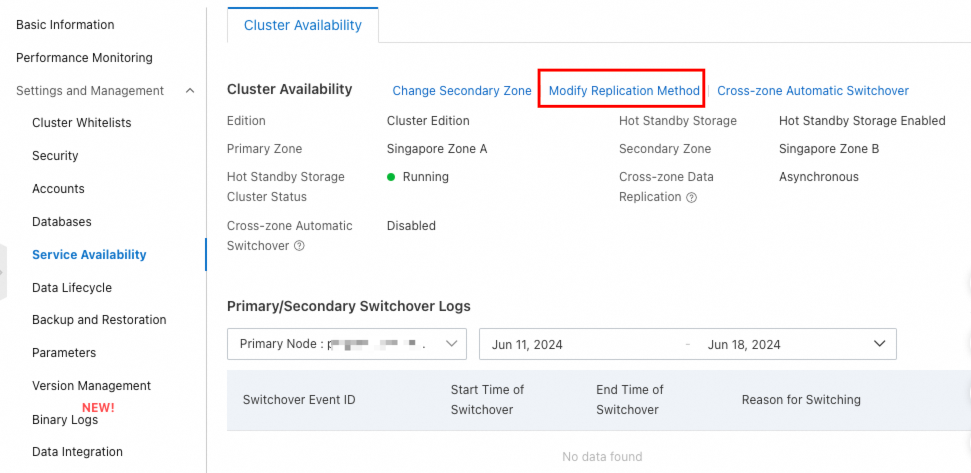Navigate to Cluster Whitelists
Viewport: 971px width, 473px height.
pyautogui.click(x=81, y=123)
